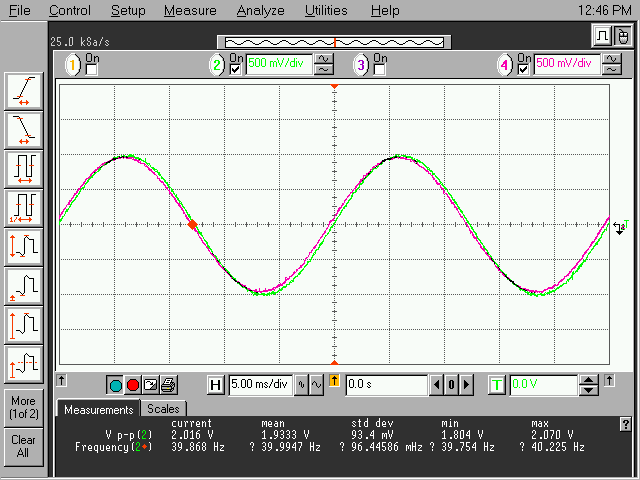Select the V max measurement icon
Image resolution: width=640 pixels, height=480 pixels.
(24, 326)
